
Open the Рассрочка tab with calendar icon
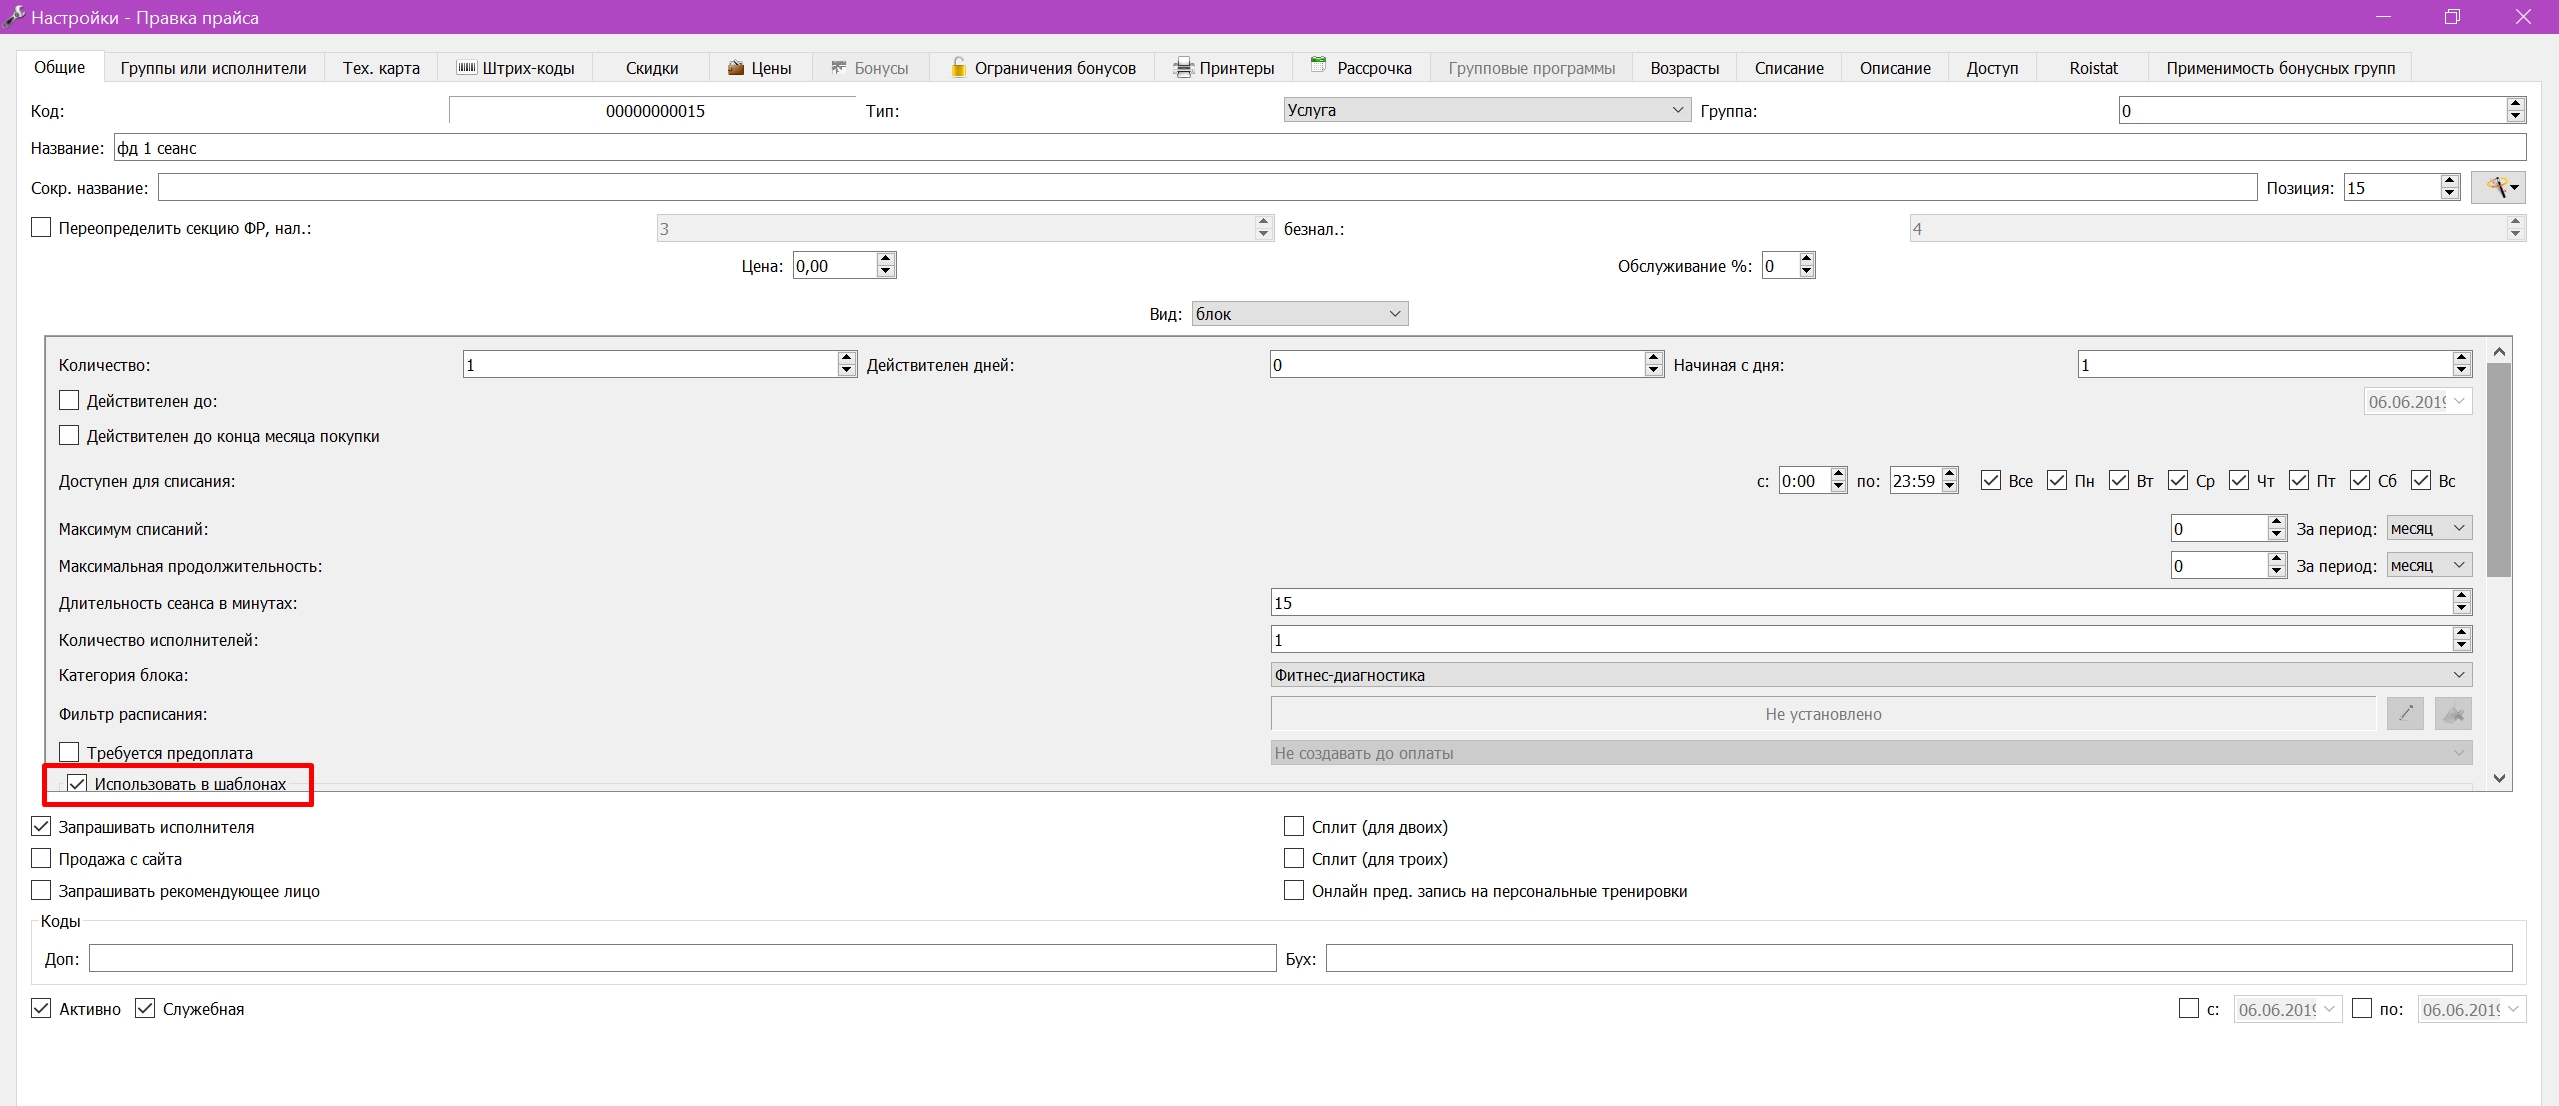[x=1361, y=68]
